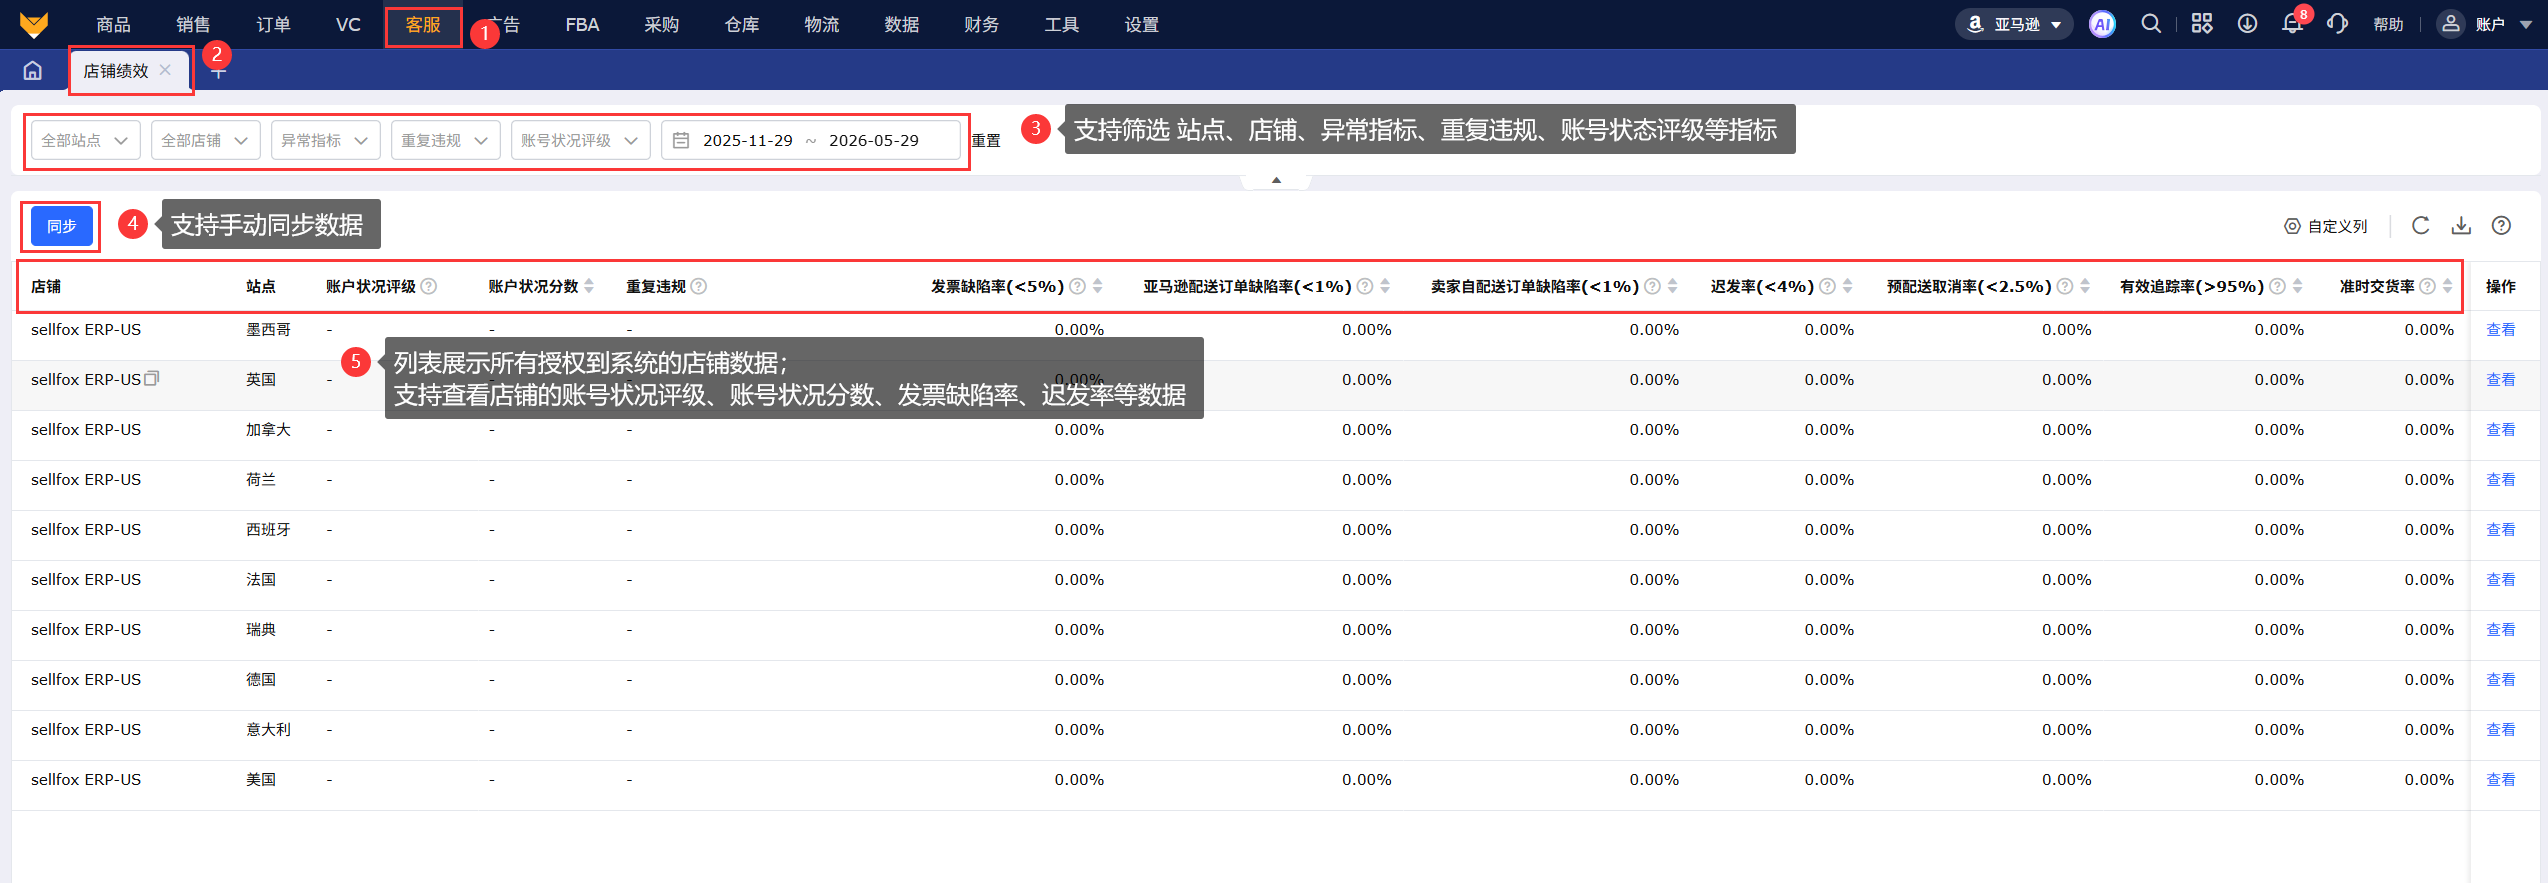Click 查看 for the 墨西哥 row
The height and width of the screenshot is (883, 2548).
[x=2500, y=329]
